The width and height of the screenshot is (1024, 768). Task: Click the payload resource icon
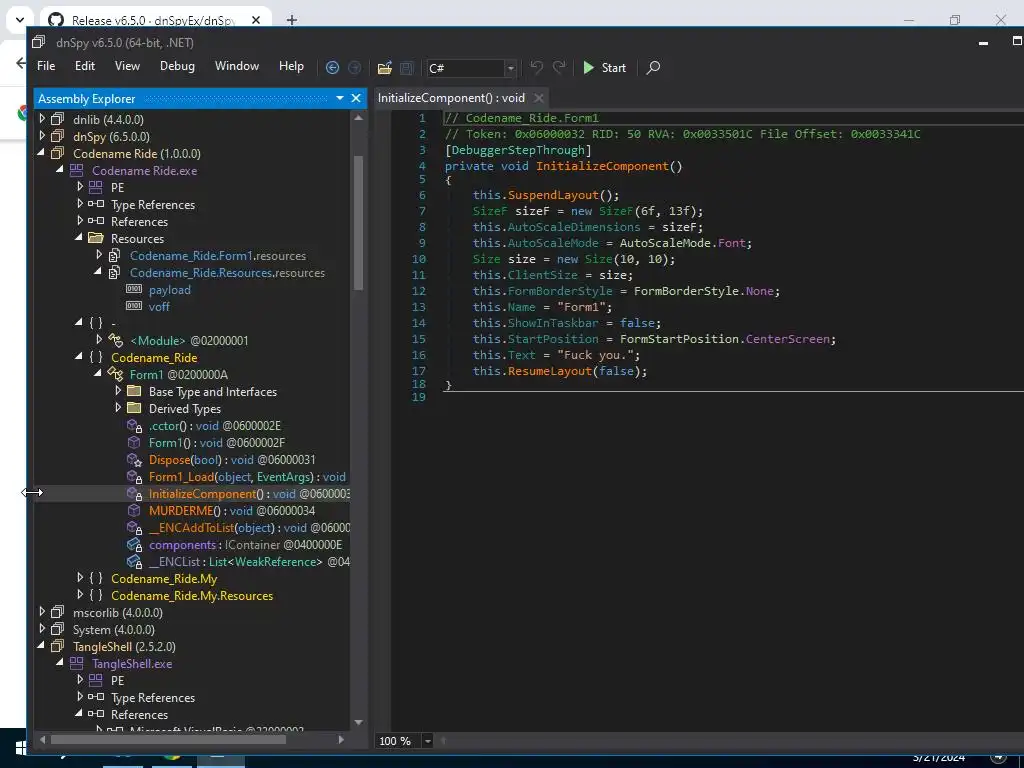tap(134, 289)
